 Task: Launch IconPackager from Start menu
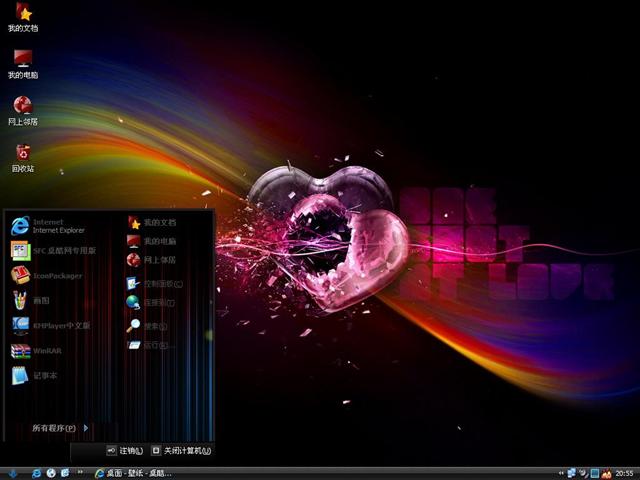47,276
